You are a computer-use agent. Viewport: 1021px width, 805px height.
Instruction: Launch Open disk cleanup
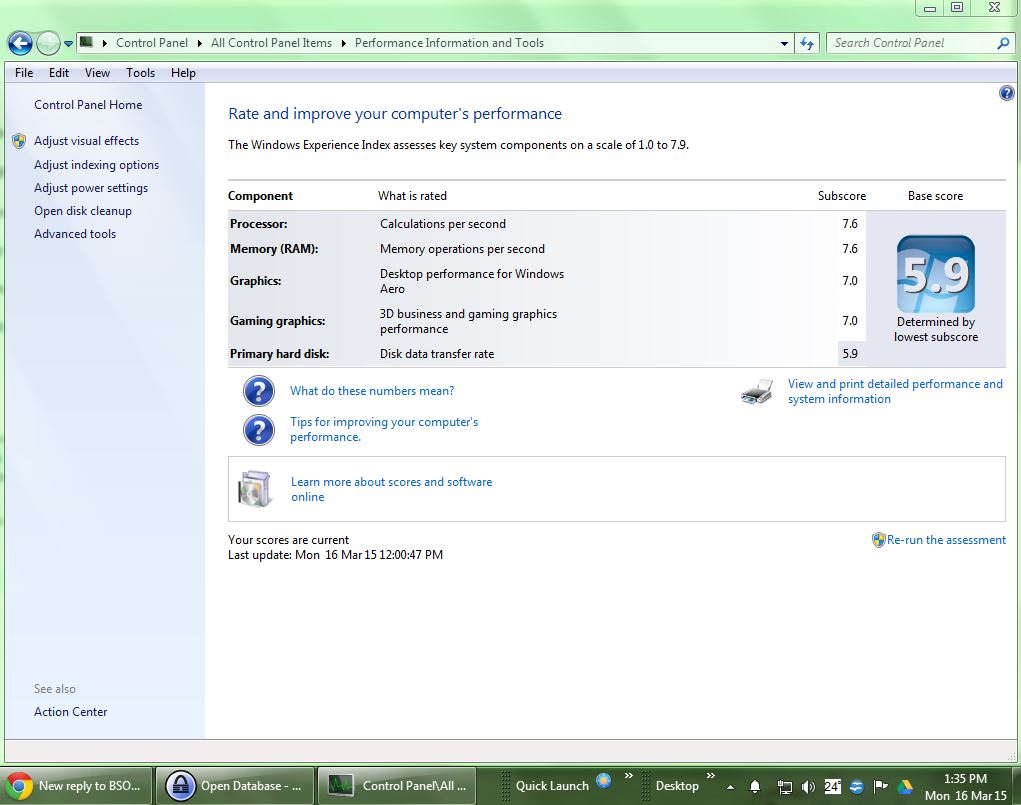83,211
